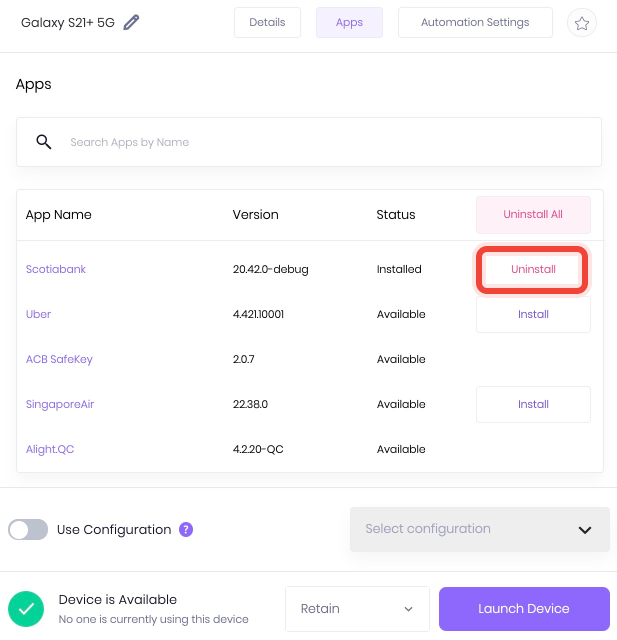
Task: Open the Use Configuration help icon
Action: (x=186, y=529)
